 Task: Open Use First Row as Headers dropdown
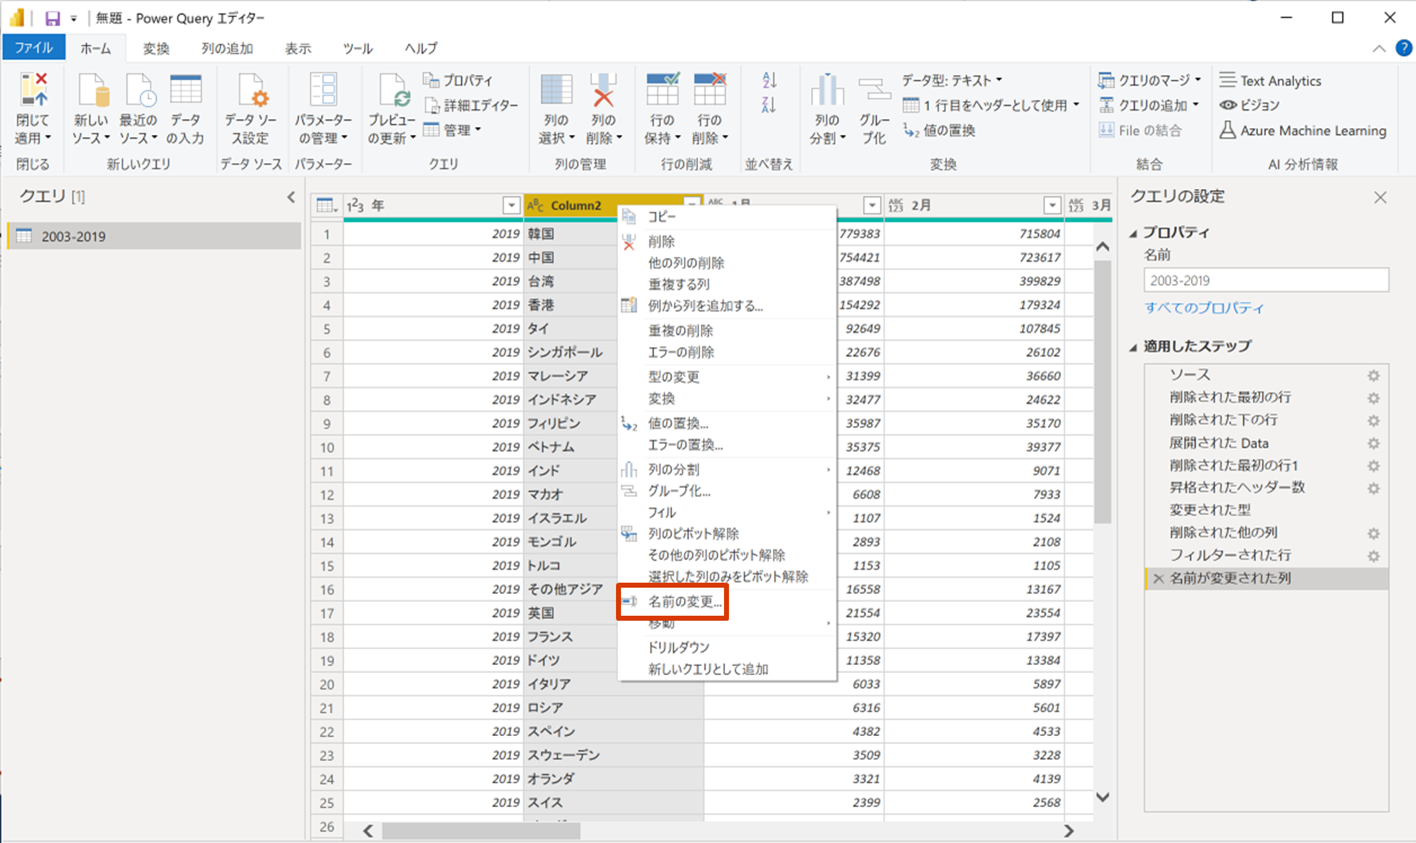(x=991, y=105)
